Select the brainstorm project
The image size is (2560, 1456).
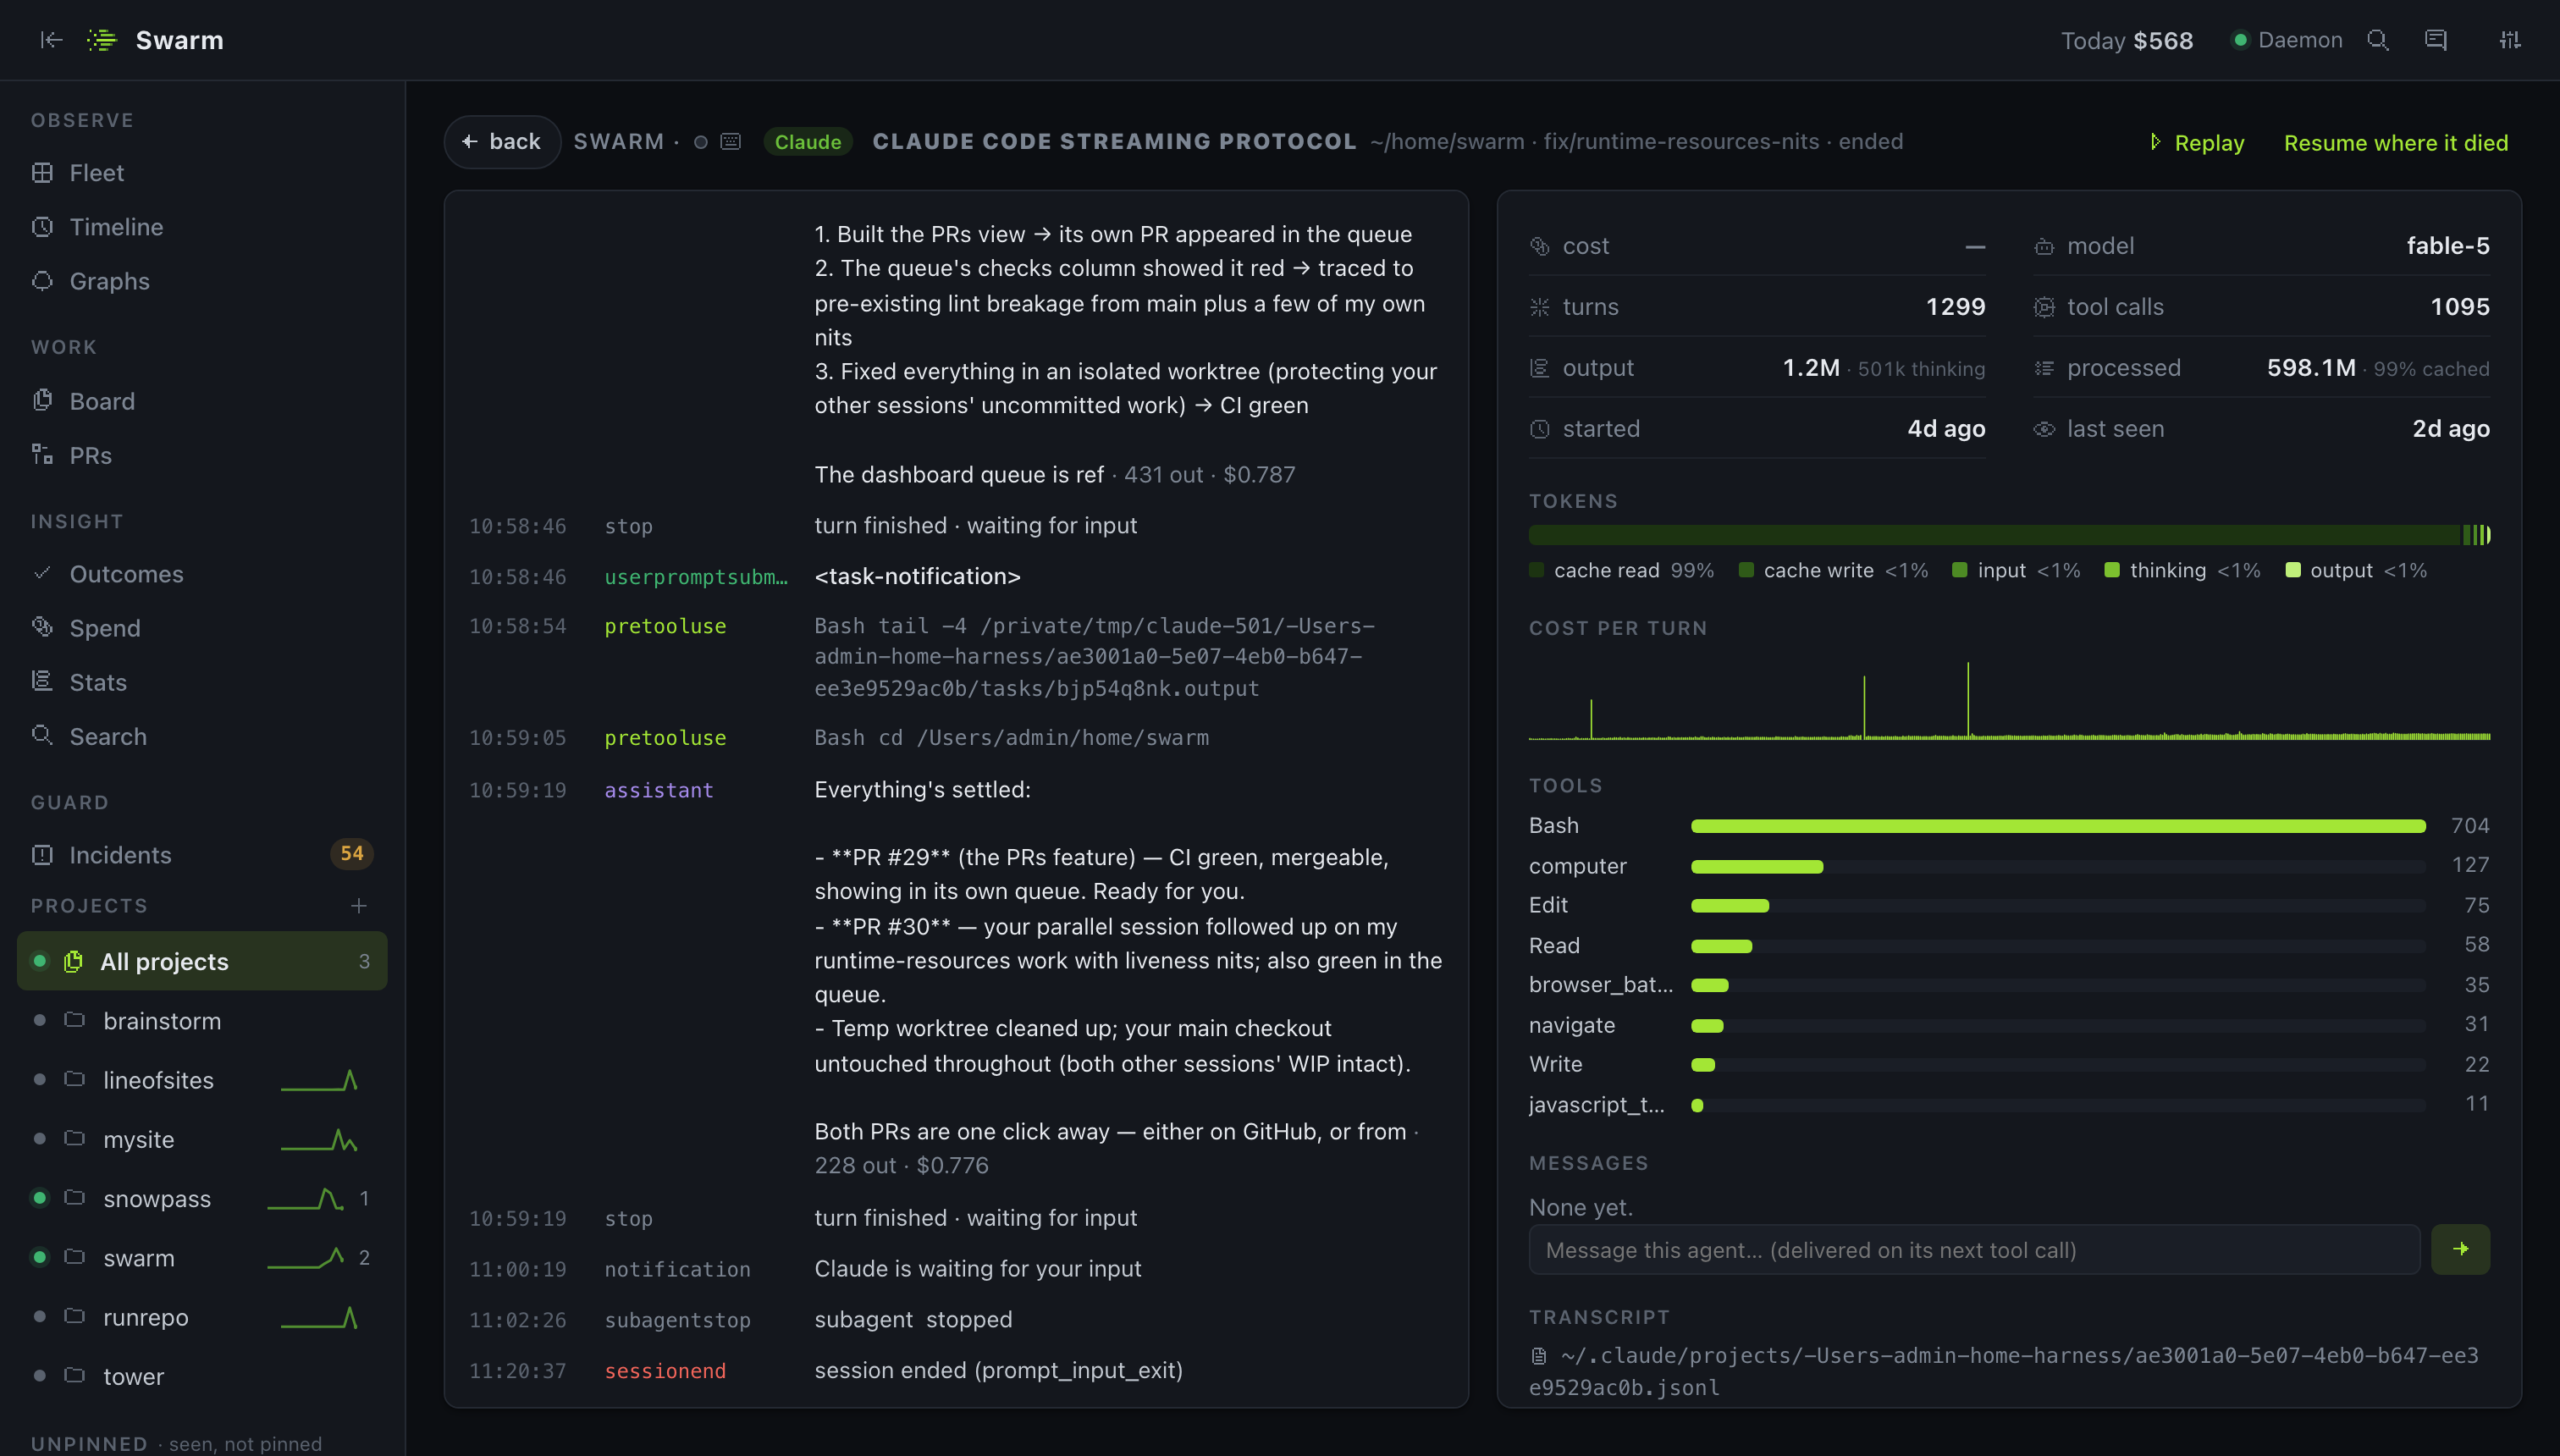[x=201, y=1021]
